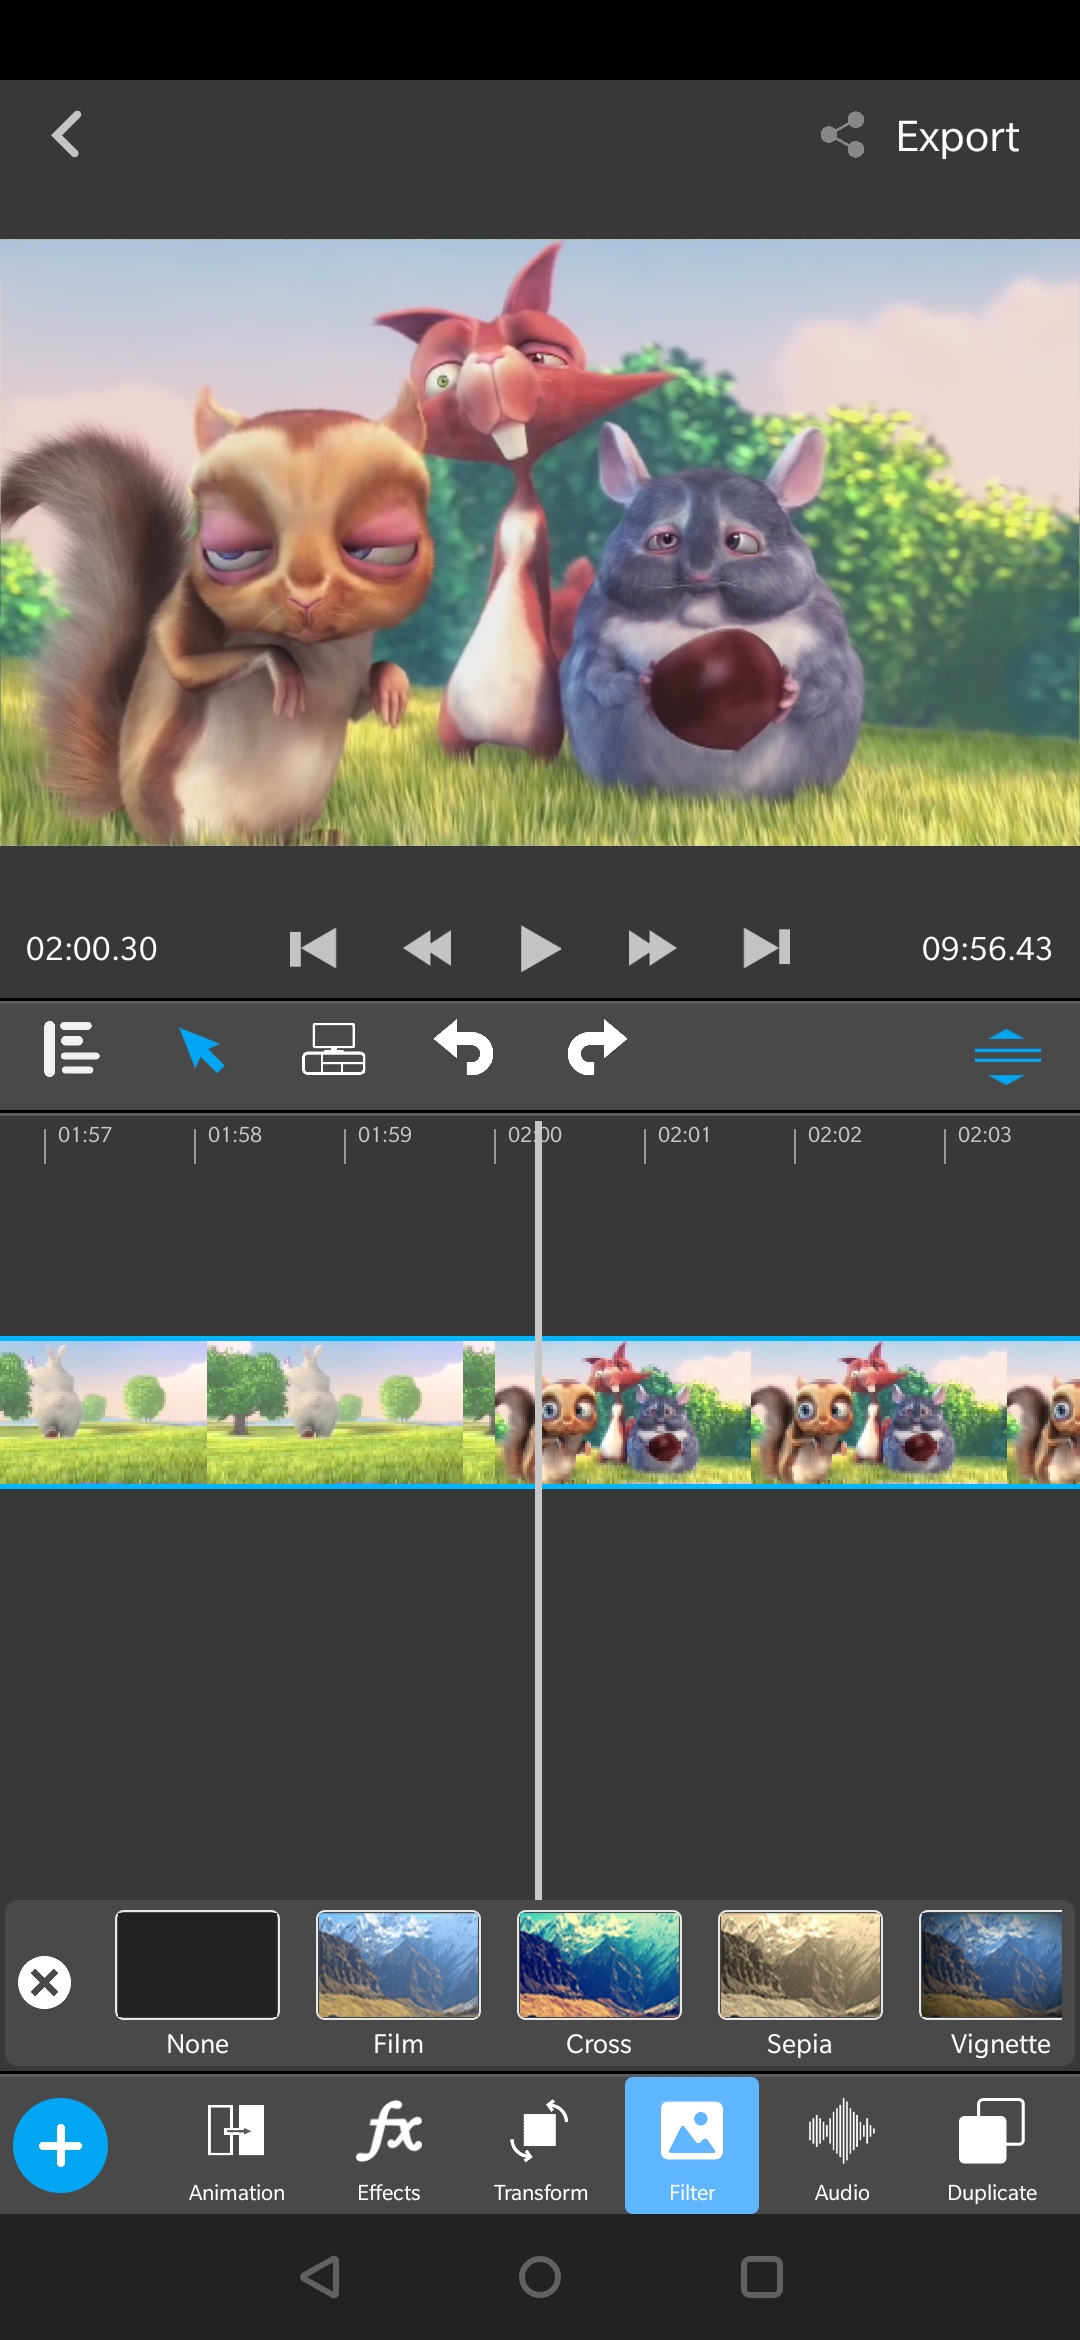This screenshot has height=2340, width=1080.
Task: Go back with the top-left arrow
Action: (x=66, y=134)
